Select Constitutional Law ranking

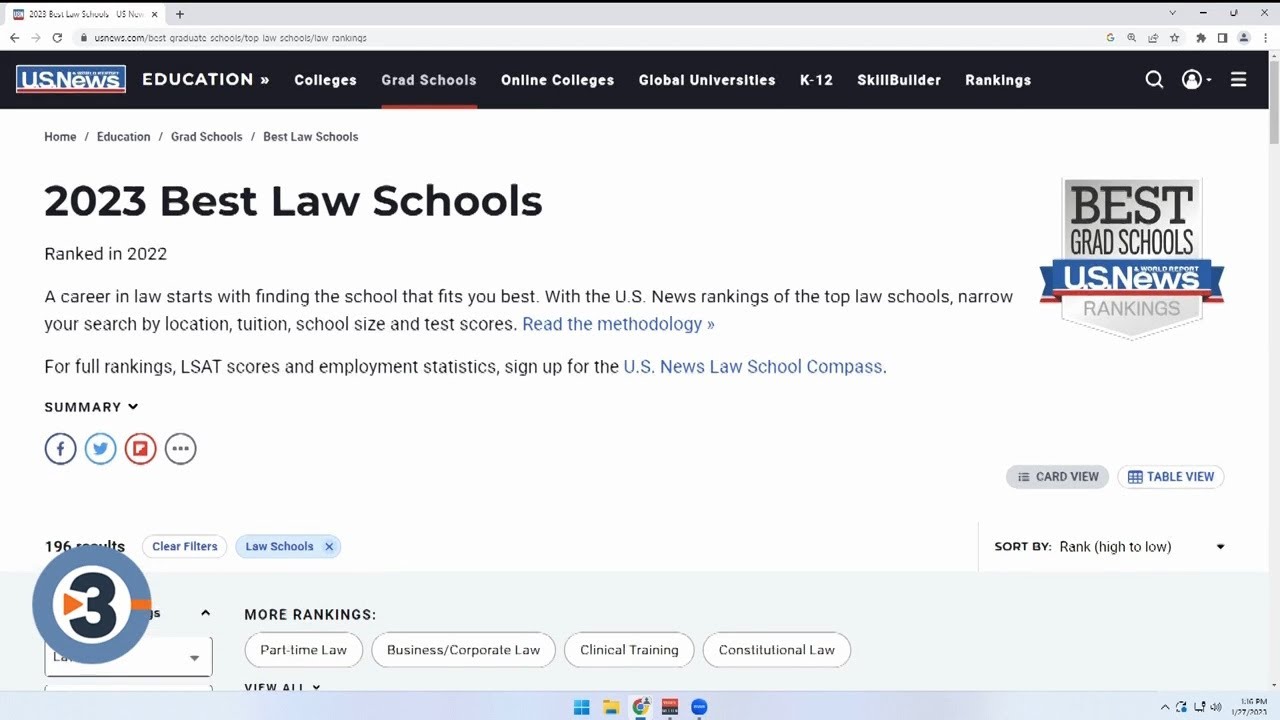[x=776, y=650]
